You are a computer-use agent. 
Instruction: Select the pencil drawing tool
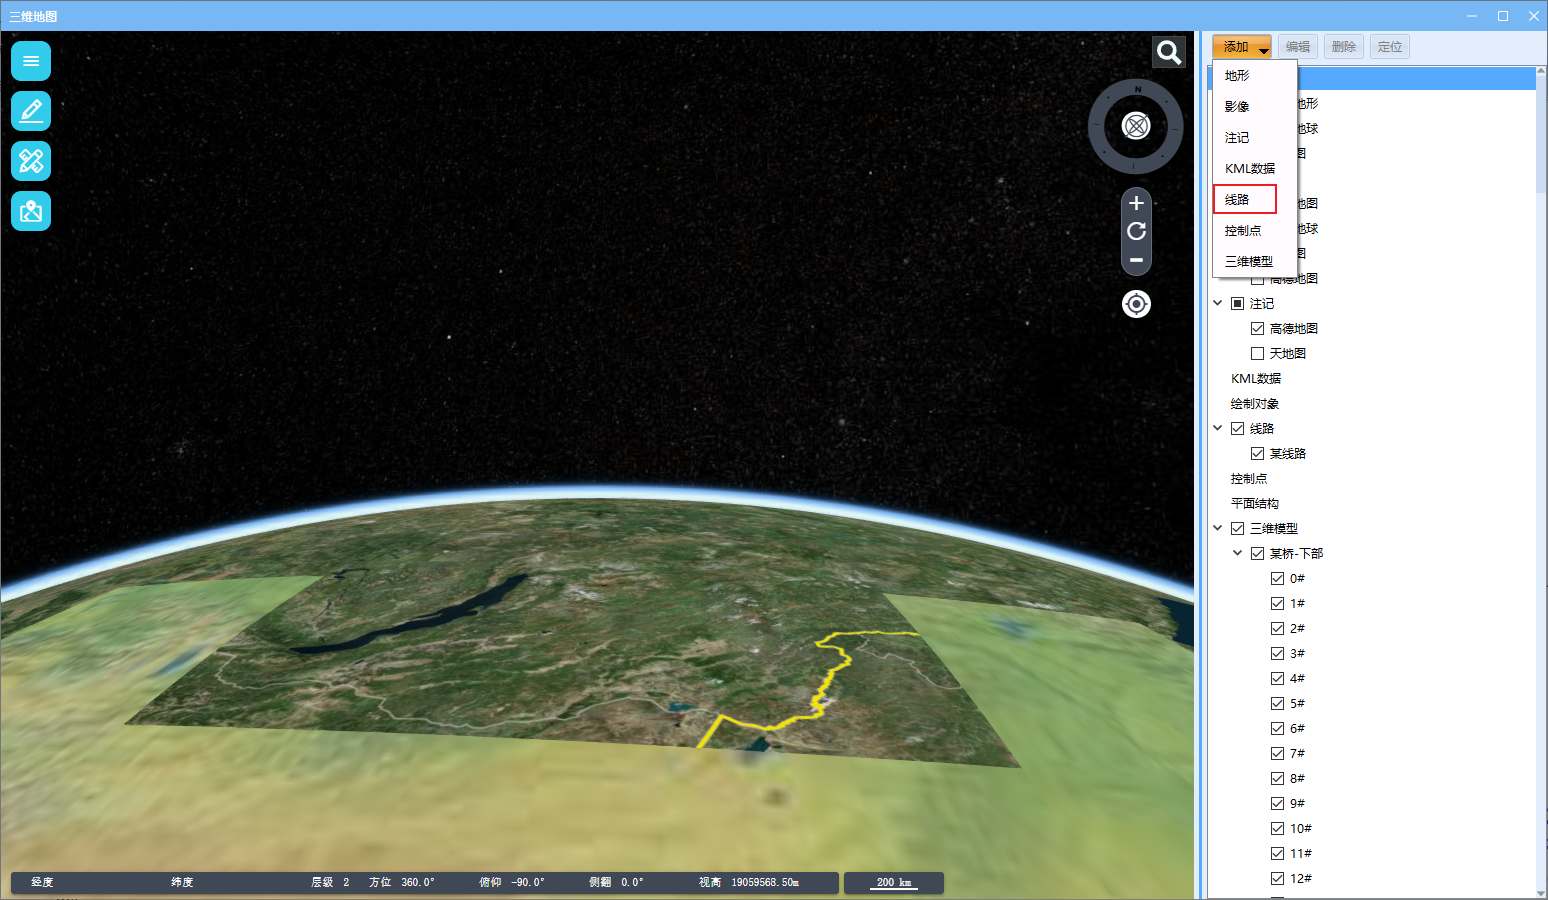pyautogui.click(x=31, y=110)
